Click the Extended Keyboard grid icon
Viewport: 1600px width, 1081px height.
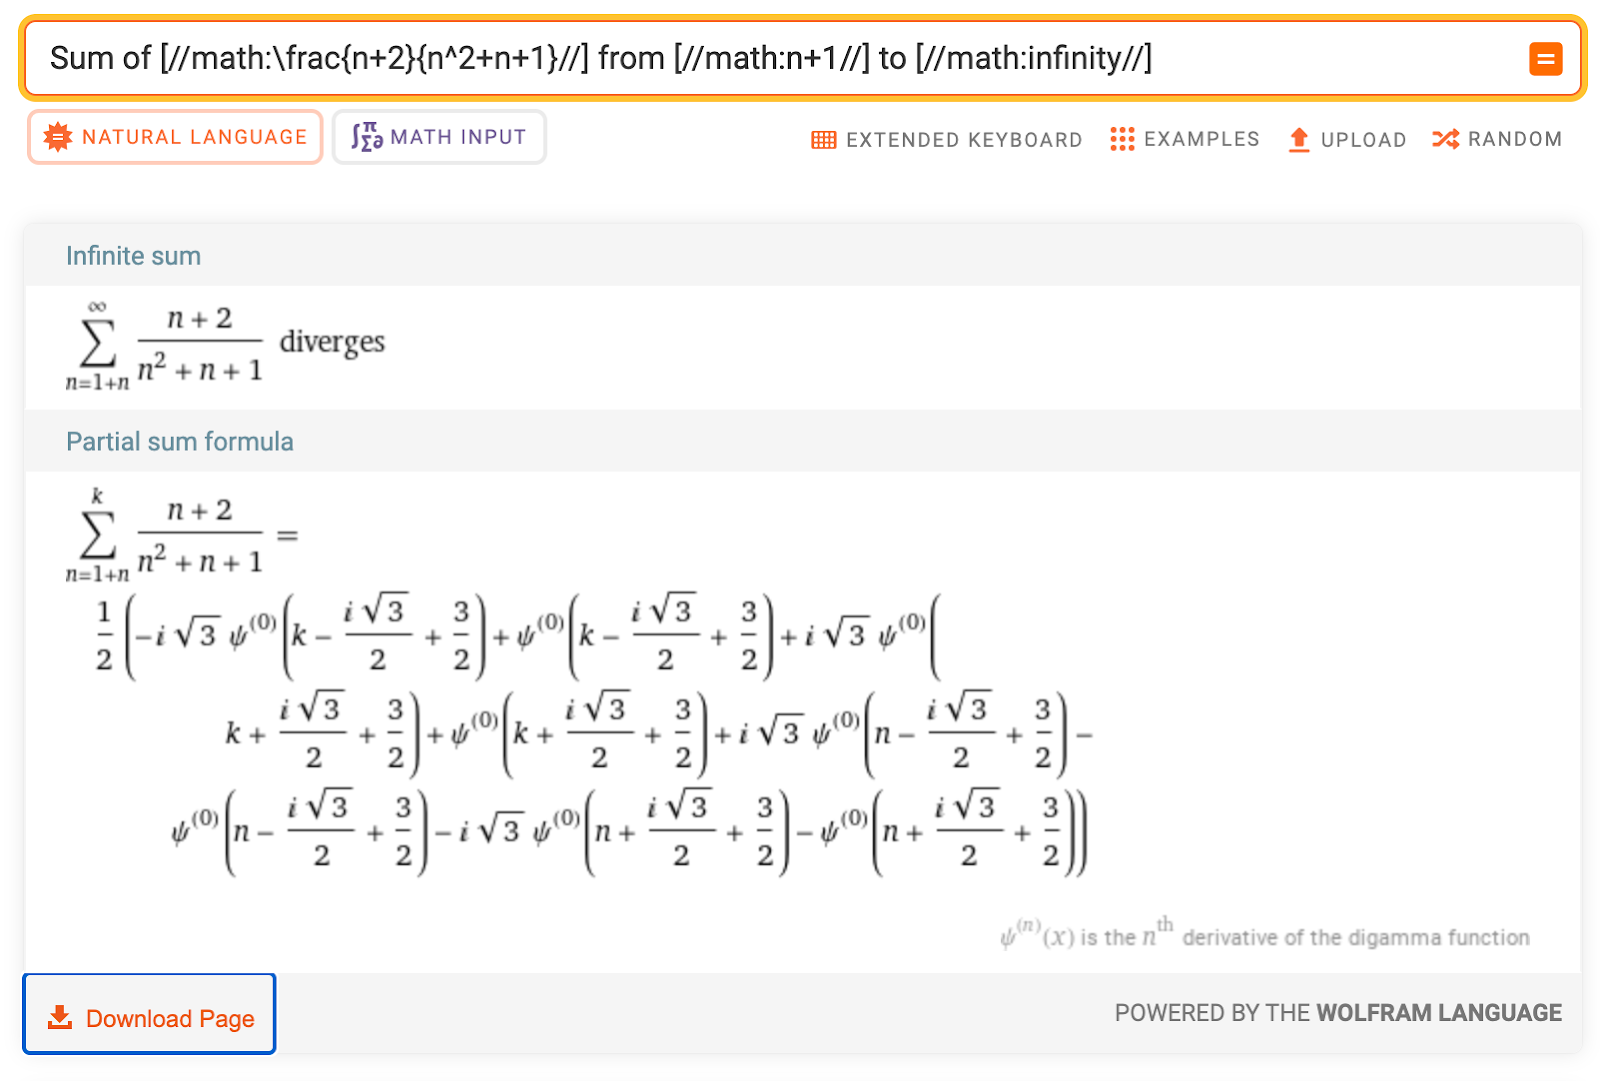[823, 140]
